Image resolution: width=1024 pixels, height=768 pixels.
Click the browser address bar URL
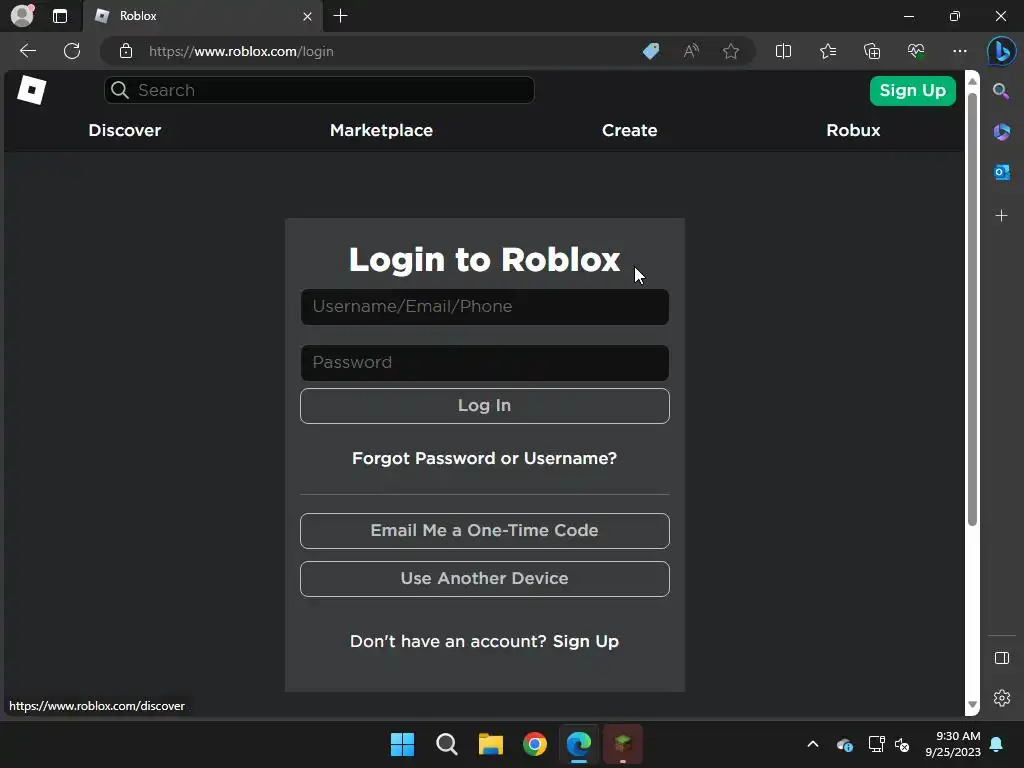241,51
